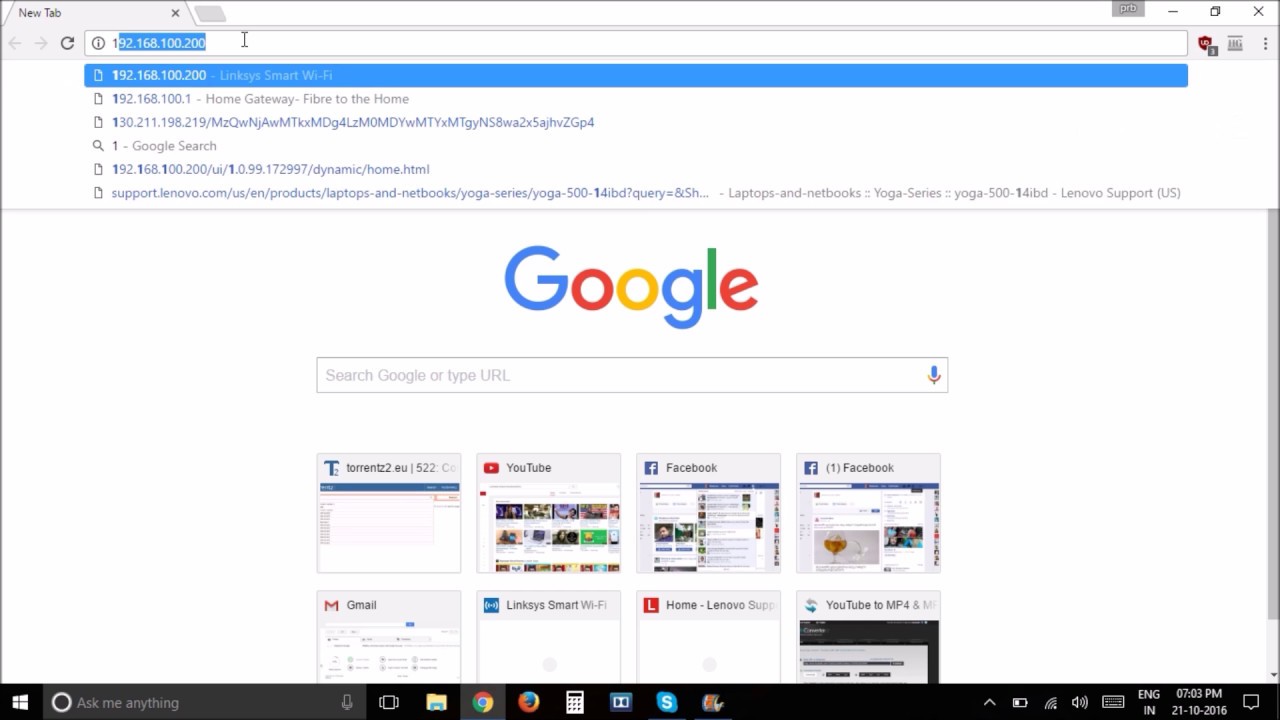Open Skype from the taskbar
Image resolution: width=1280 pixels, height=720 pixels.
click(x=667, y=702)
